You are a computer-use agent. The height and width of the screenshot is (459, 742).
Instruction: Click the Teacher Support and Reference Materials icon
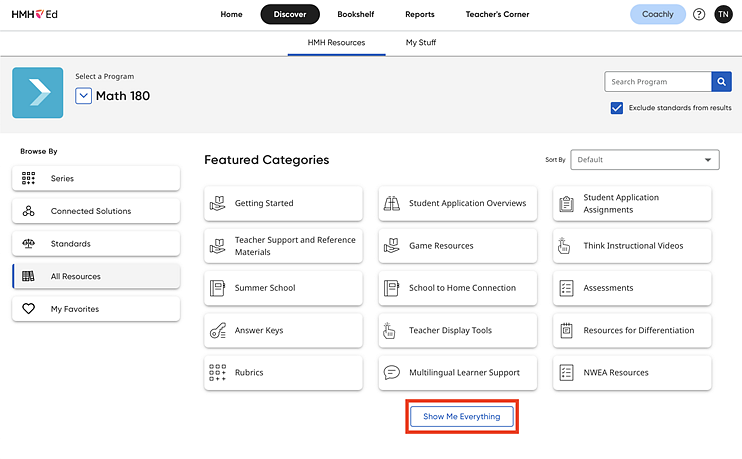tap(218, 246)
